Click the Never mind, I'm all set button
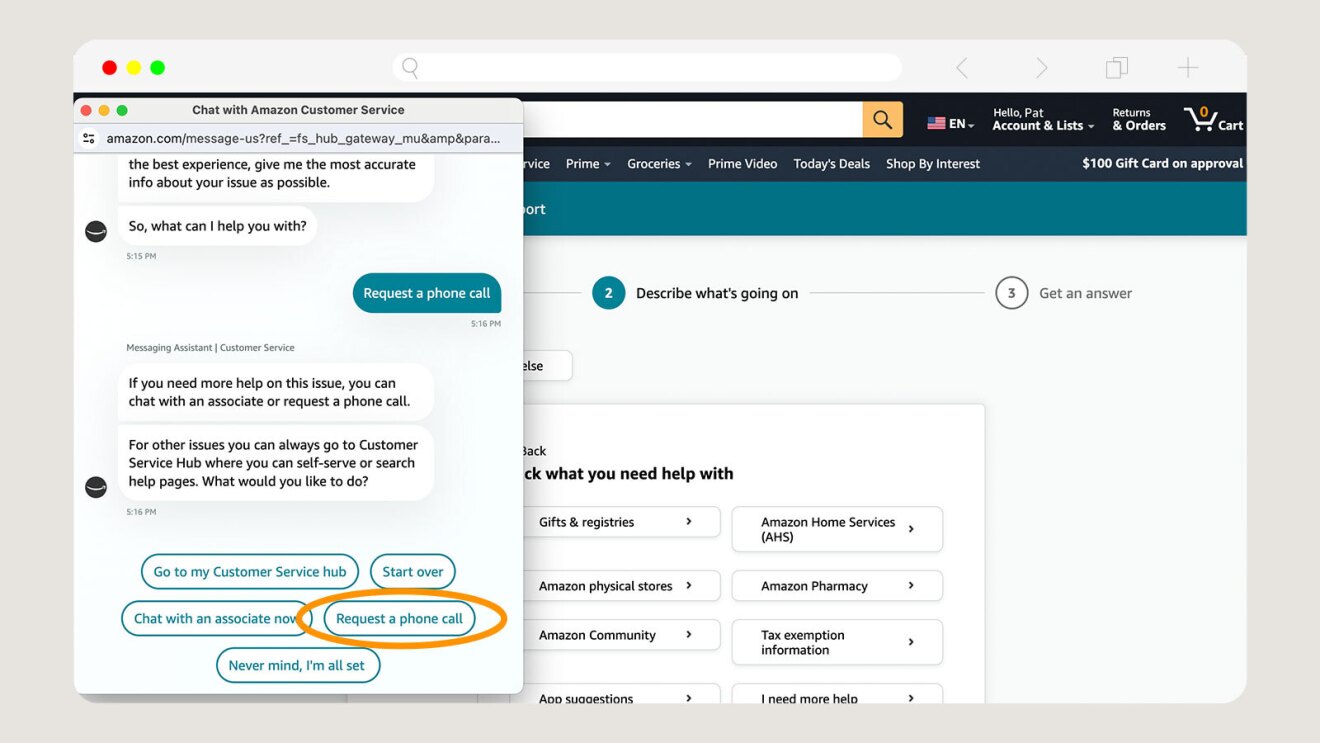Screen dimensions: 1320x743 click(x=297, y=664)
